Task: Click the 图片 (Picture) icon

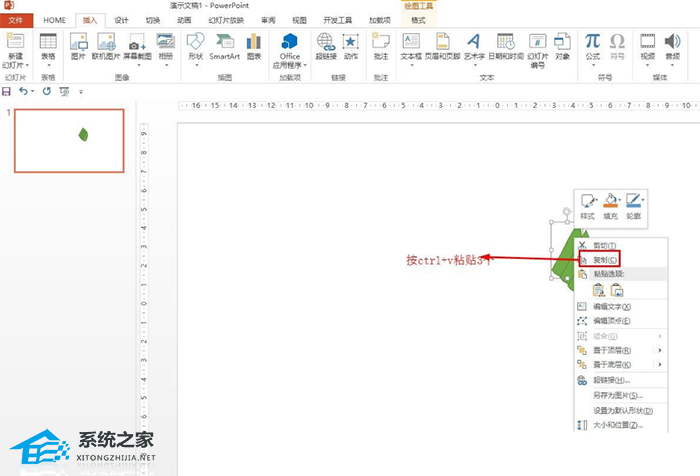Action: point(79,42)
